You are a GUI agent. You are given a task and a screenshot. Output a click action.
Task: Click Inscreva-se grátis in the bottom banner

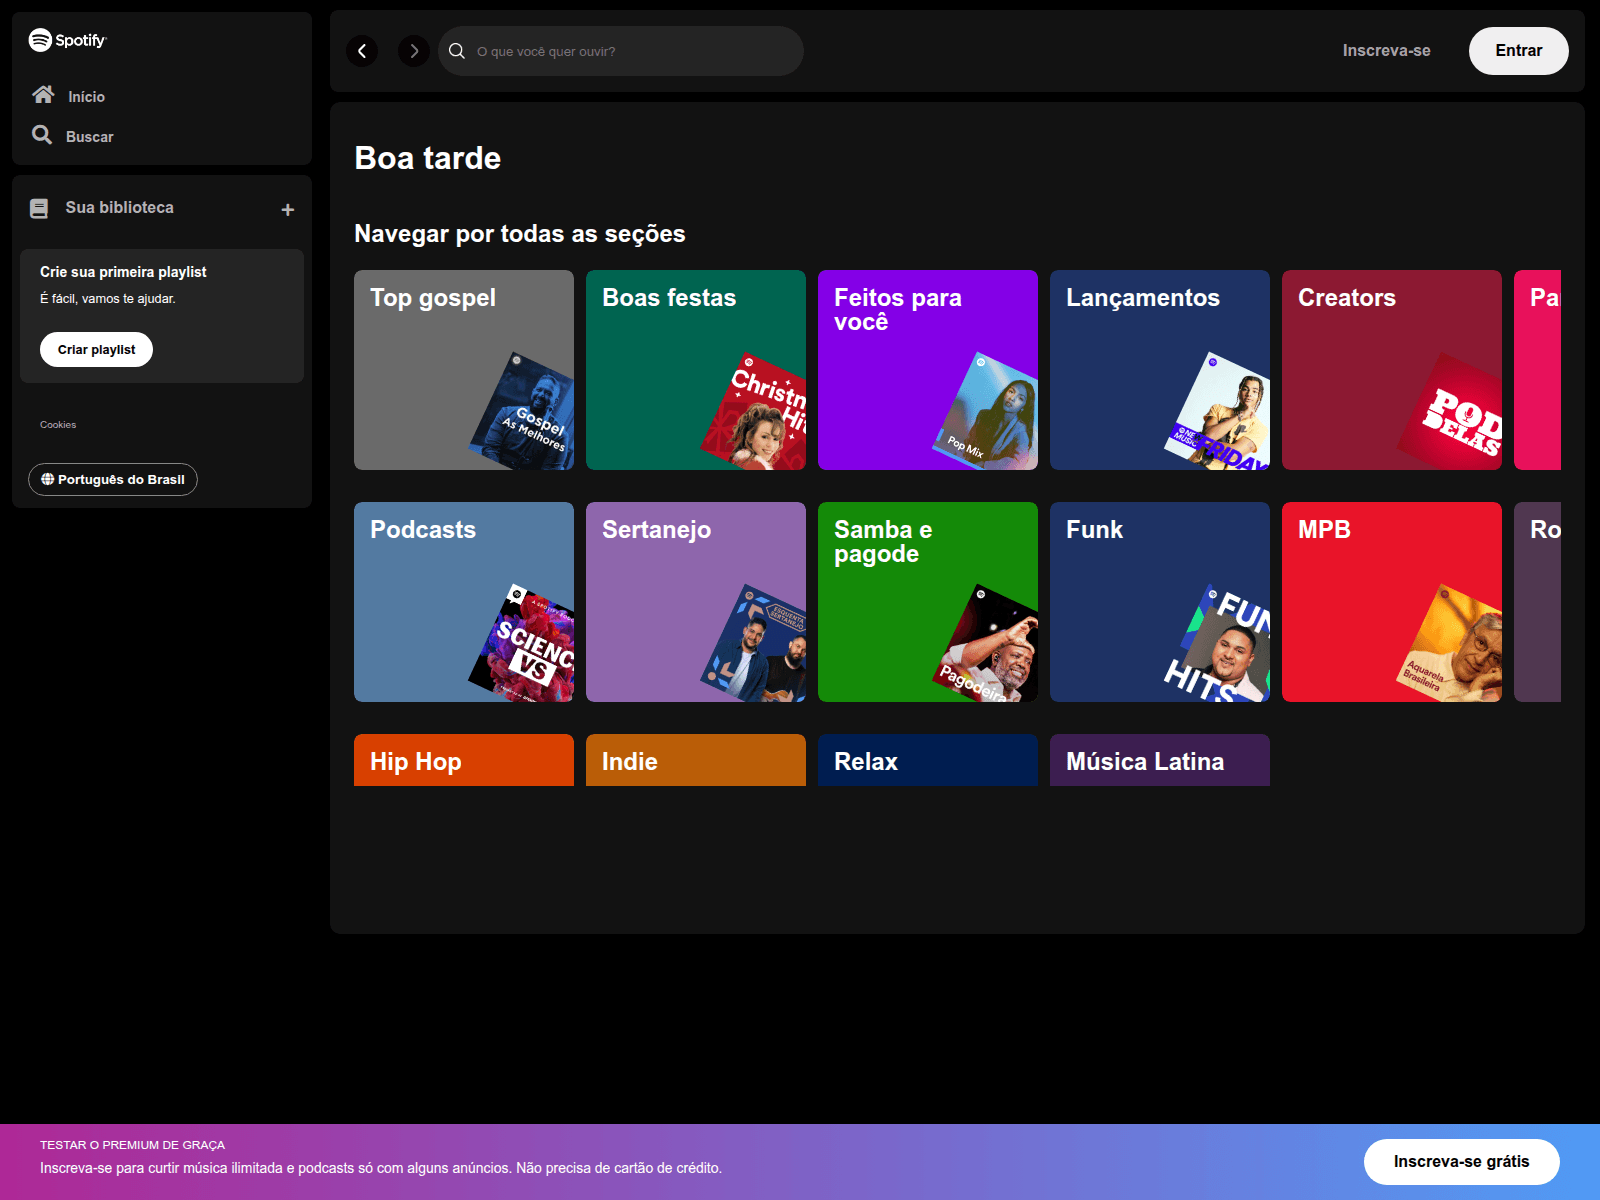tap(1461, 1162)
